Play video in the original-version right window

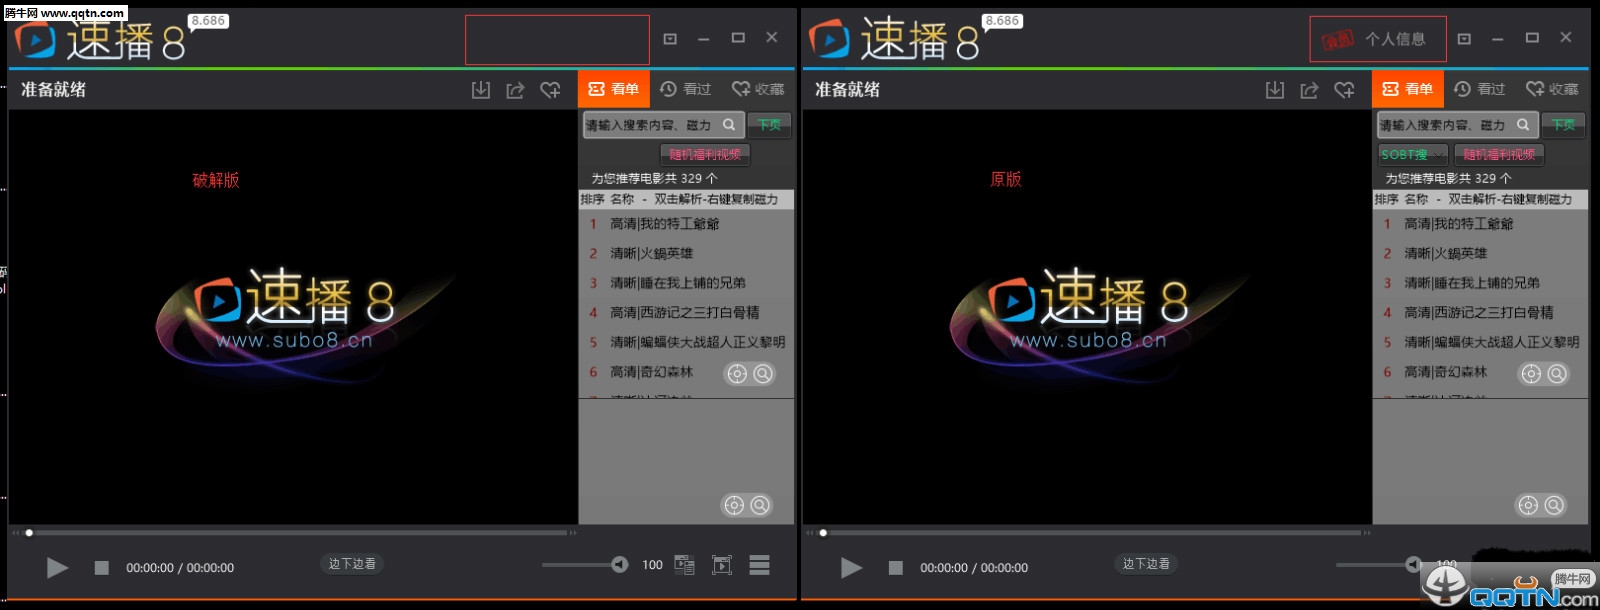click(x=851, y=568)
